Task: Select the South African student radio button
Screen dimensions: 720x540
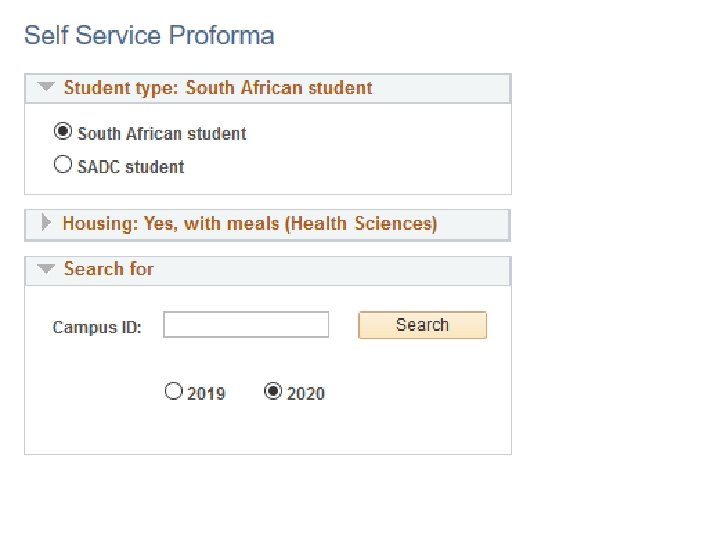Action: 63,132
